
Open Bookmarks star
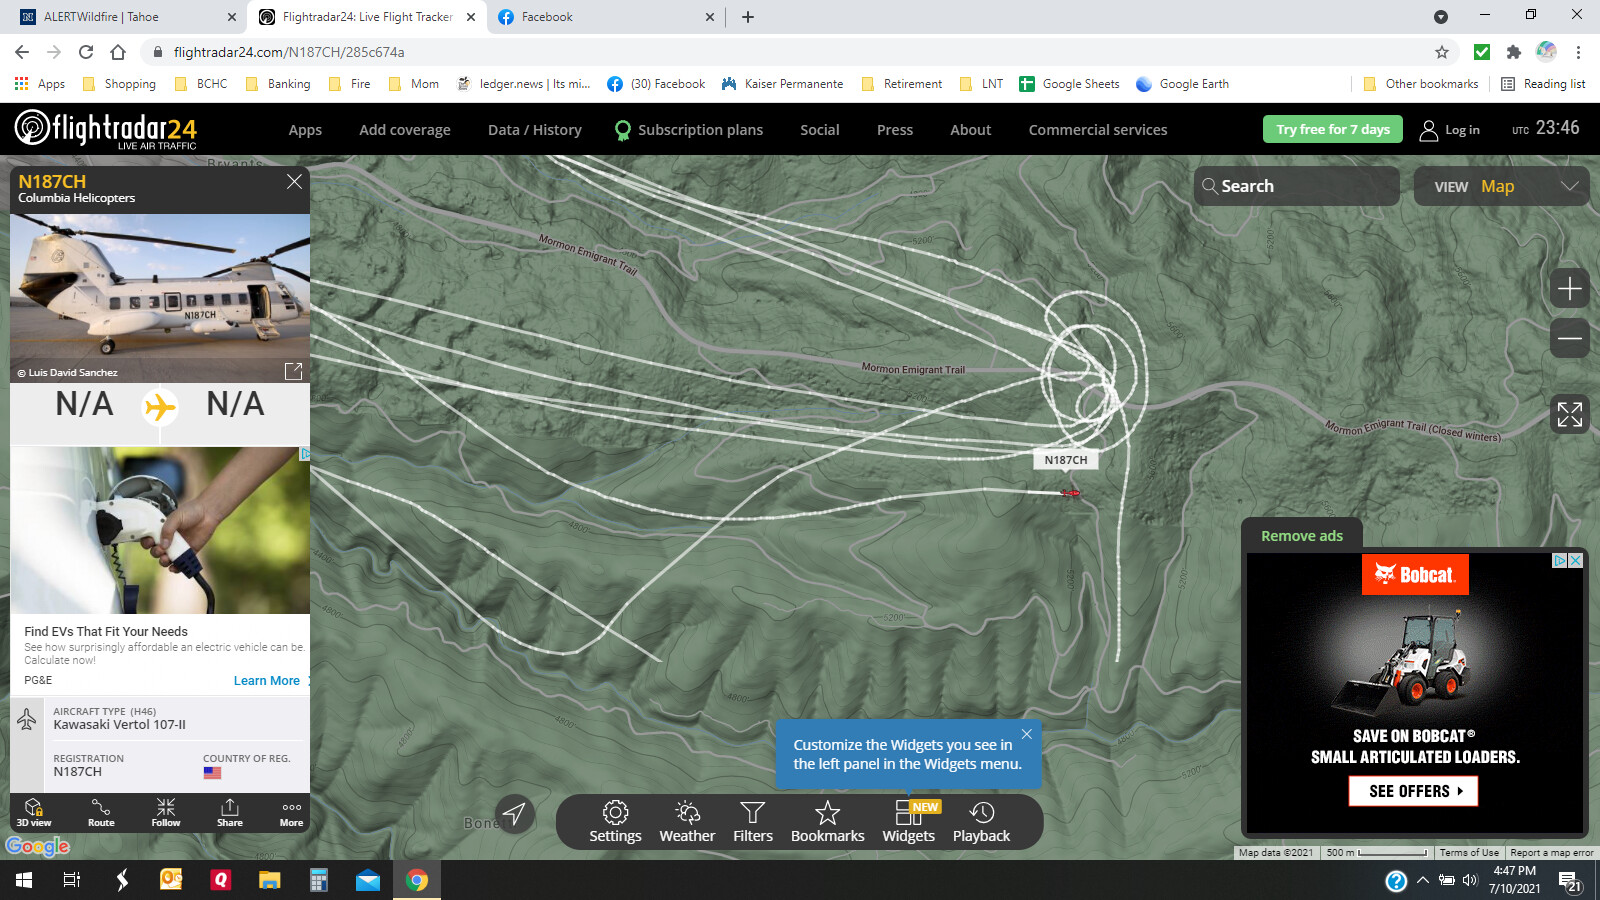coord(827,822)
